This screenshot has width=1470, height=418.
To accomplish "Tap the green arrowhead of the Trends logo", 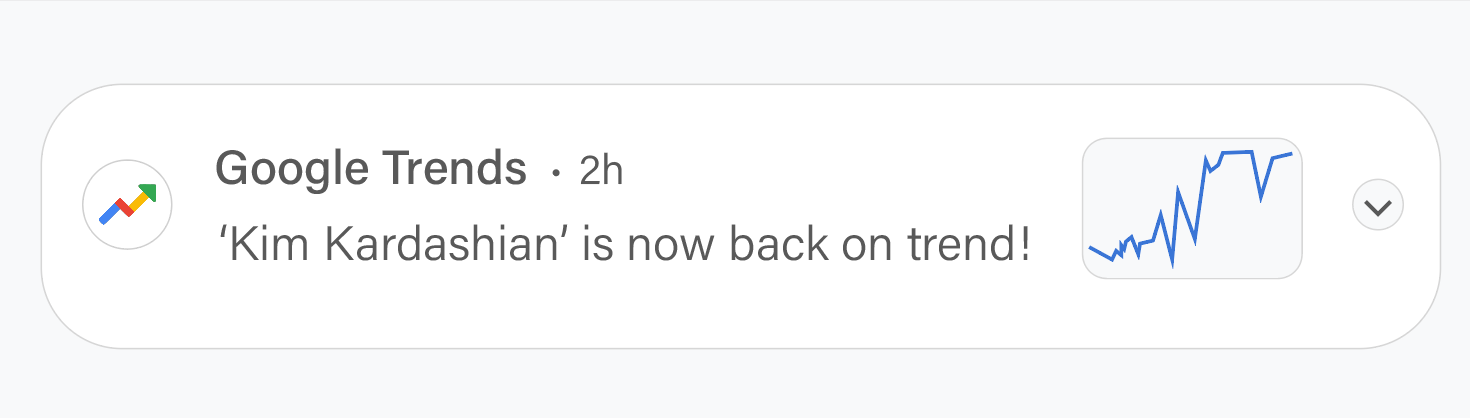I will tap(149, 192).
